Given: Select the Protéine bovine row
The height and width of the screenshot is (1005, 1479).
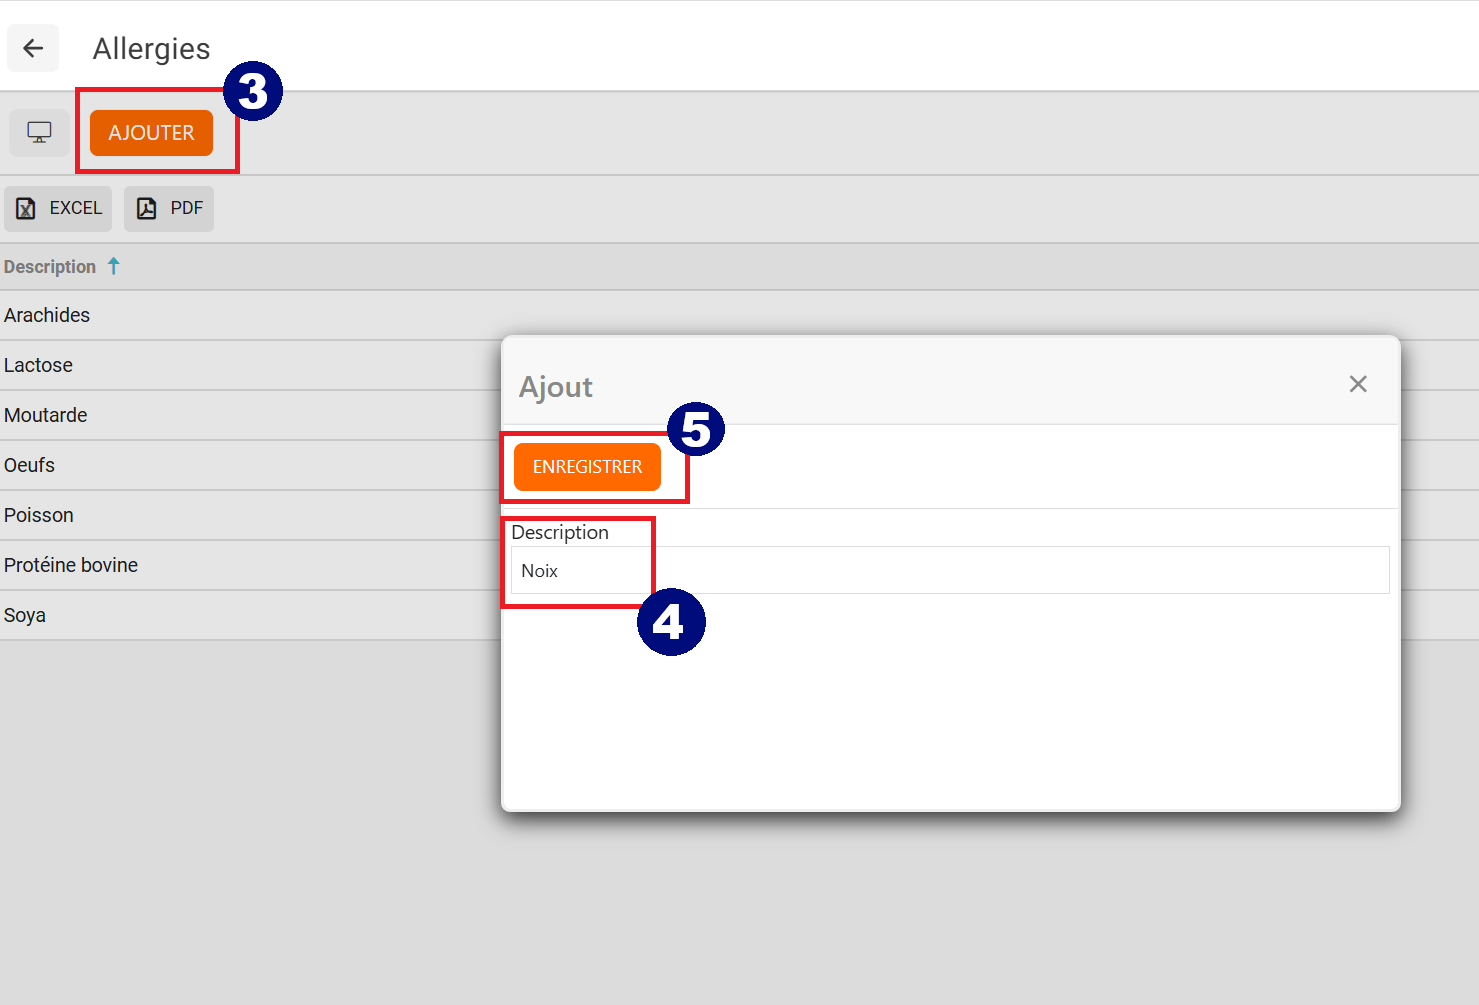Looking at the screenshot, I should click(71, 565).
